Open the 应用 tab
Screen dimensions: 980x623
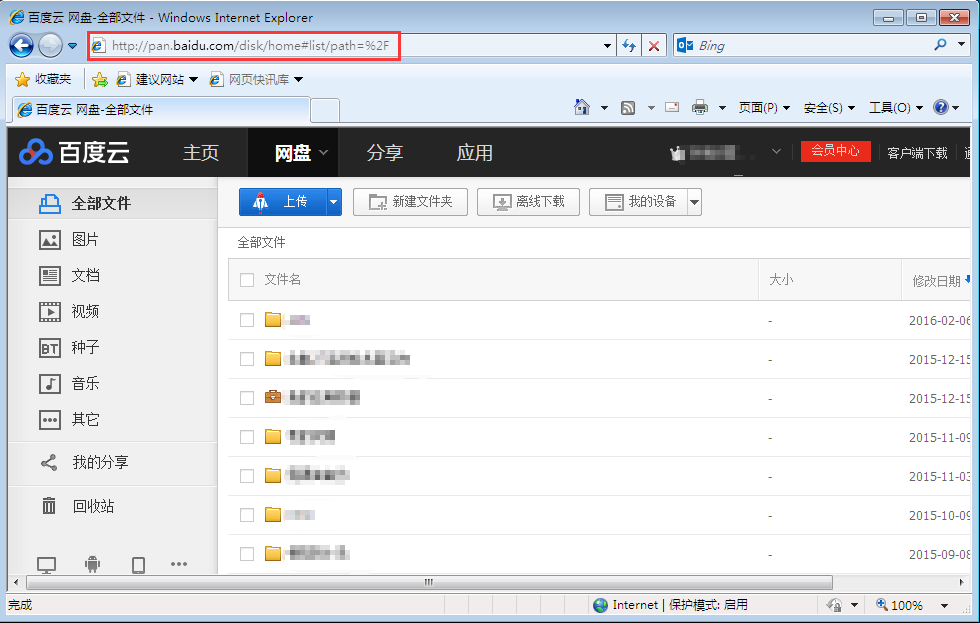[x=474, y=152]
